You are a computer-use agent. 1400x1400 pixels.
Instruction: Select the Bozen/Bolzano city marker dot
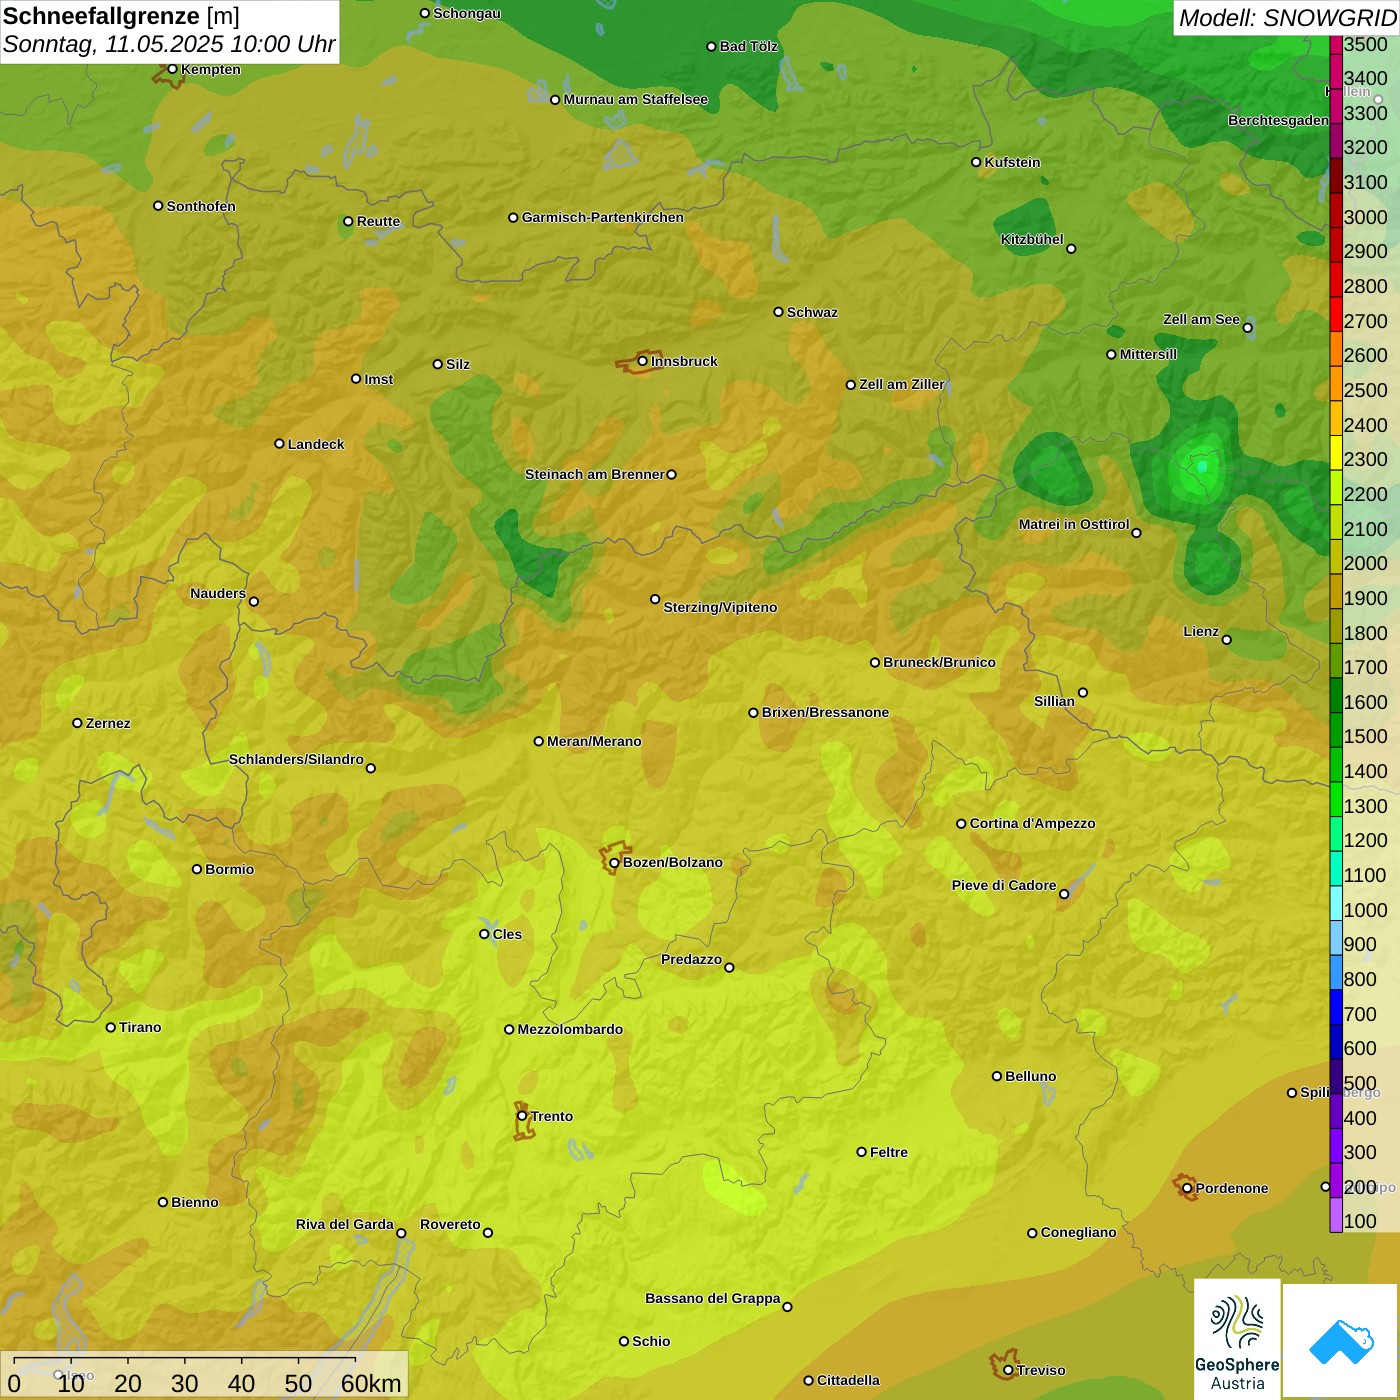pos(614,863)
